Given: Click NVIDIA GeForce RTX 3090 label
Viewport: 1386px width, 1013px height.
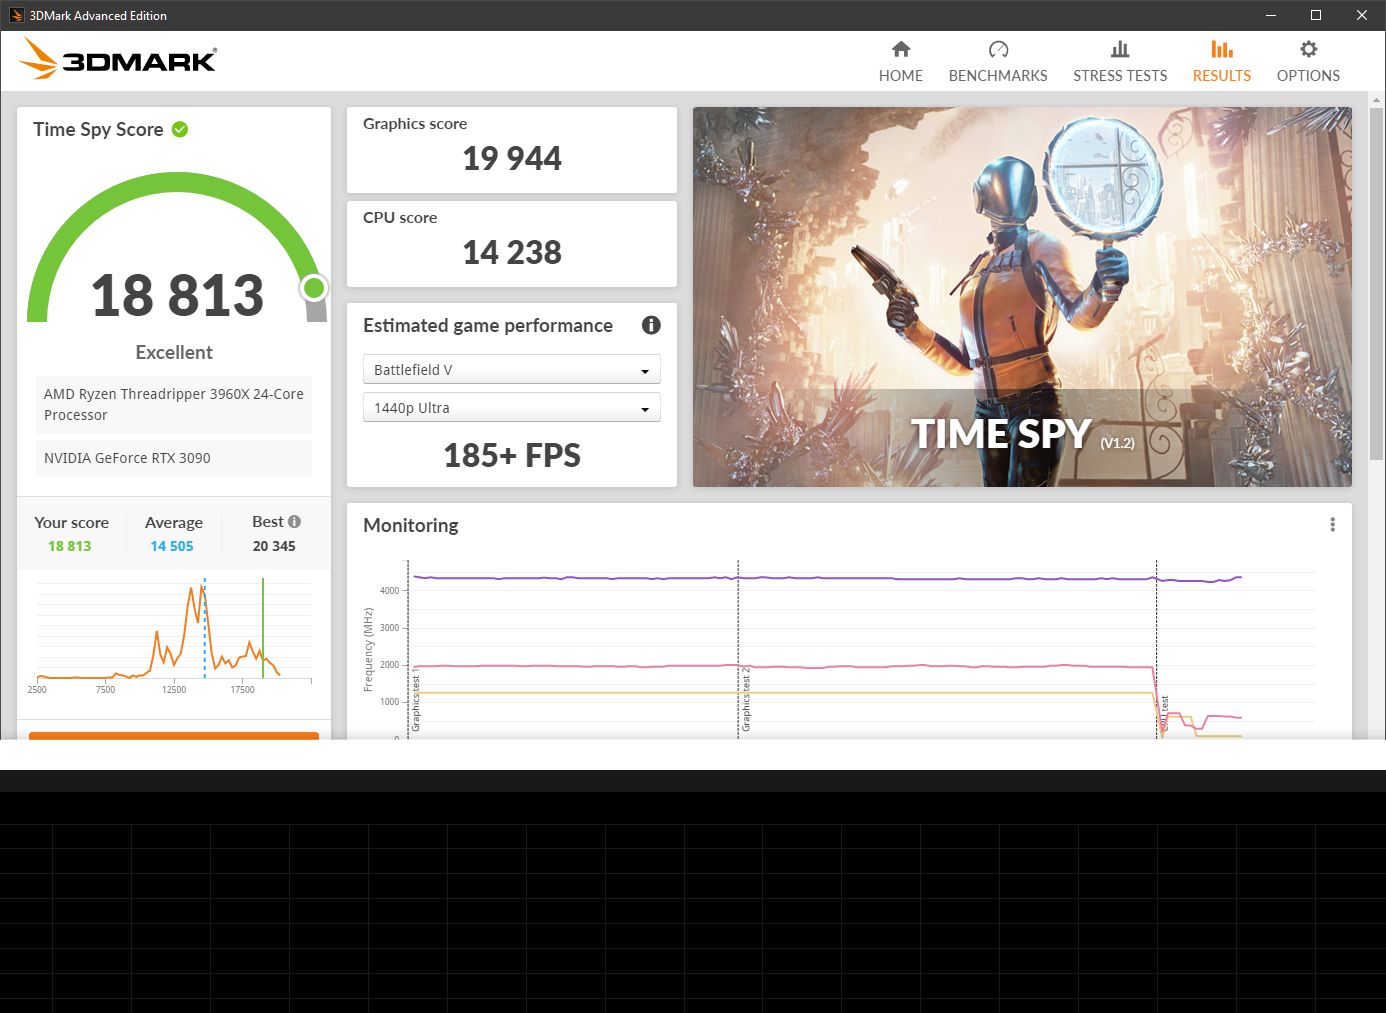Looking at the screenshot, I should point(174,458).
